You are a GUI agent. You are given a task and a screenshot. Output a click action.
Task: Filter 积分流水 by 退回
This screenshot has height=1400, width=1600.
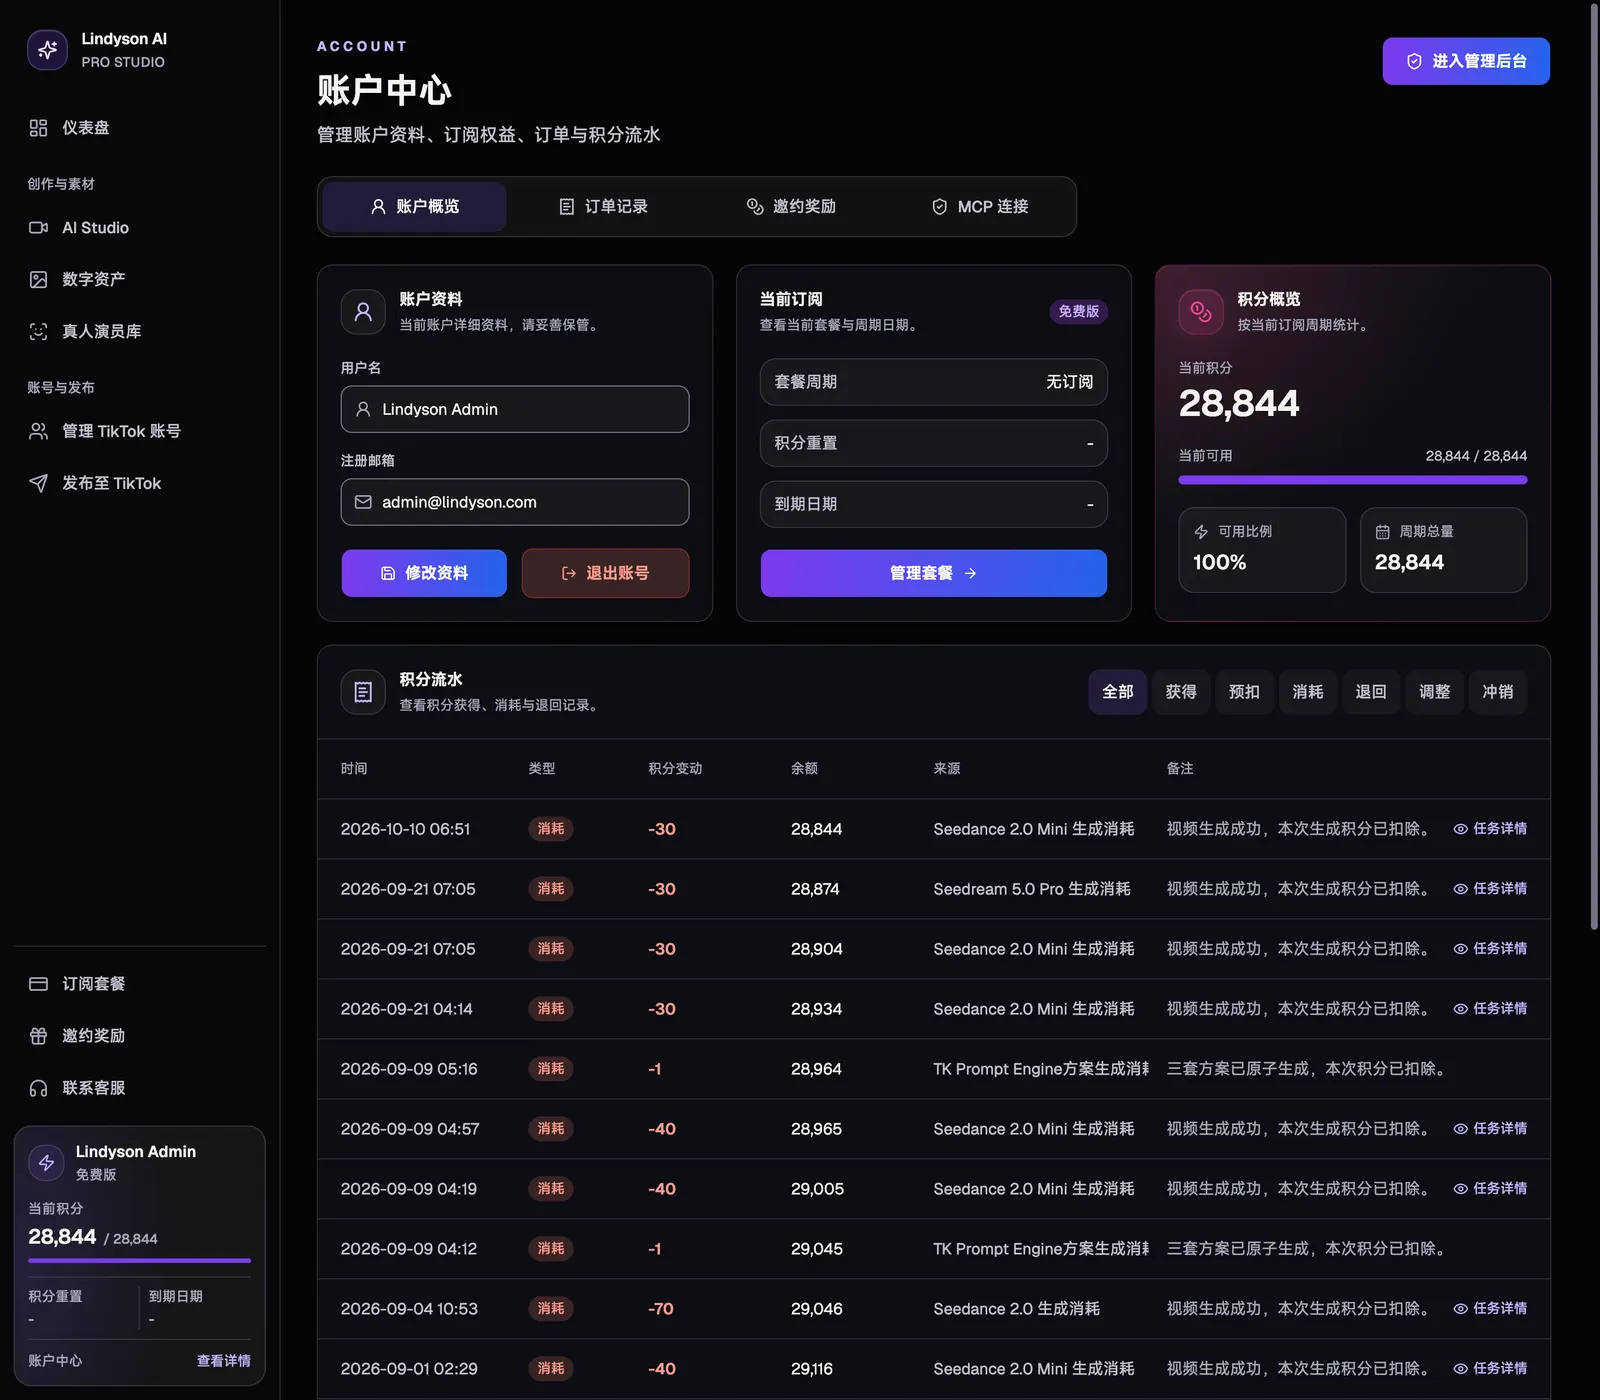1371,692
